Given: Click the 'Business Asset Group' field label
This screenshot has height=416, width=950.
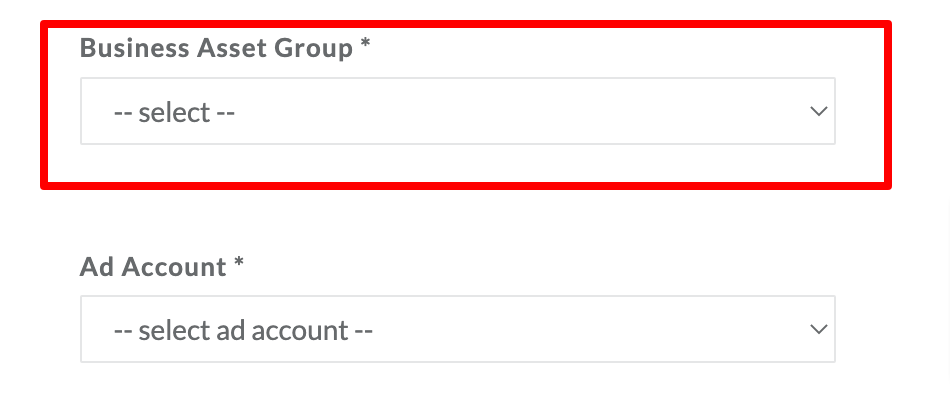Looking at the screenshot, I should (216, 48).
